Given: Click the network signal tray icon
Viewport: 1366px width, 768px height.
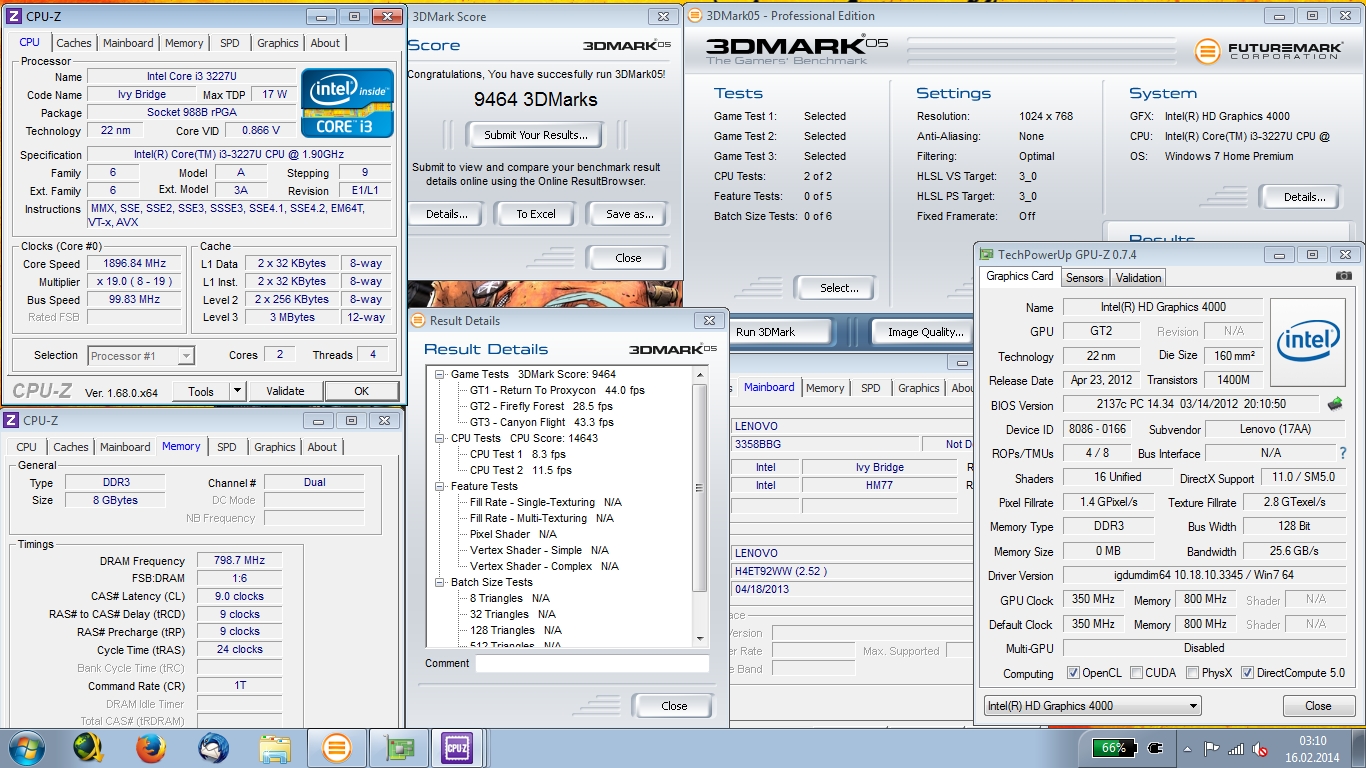Looking at the screenshot, I should (x=1236, y=748).
